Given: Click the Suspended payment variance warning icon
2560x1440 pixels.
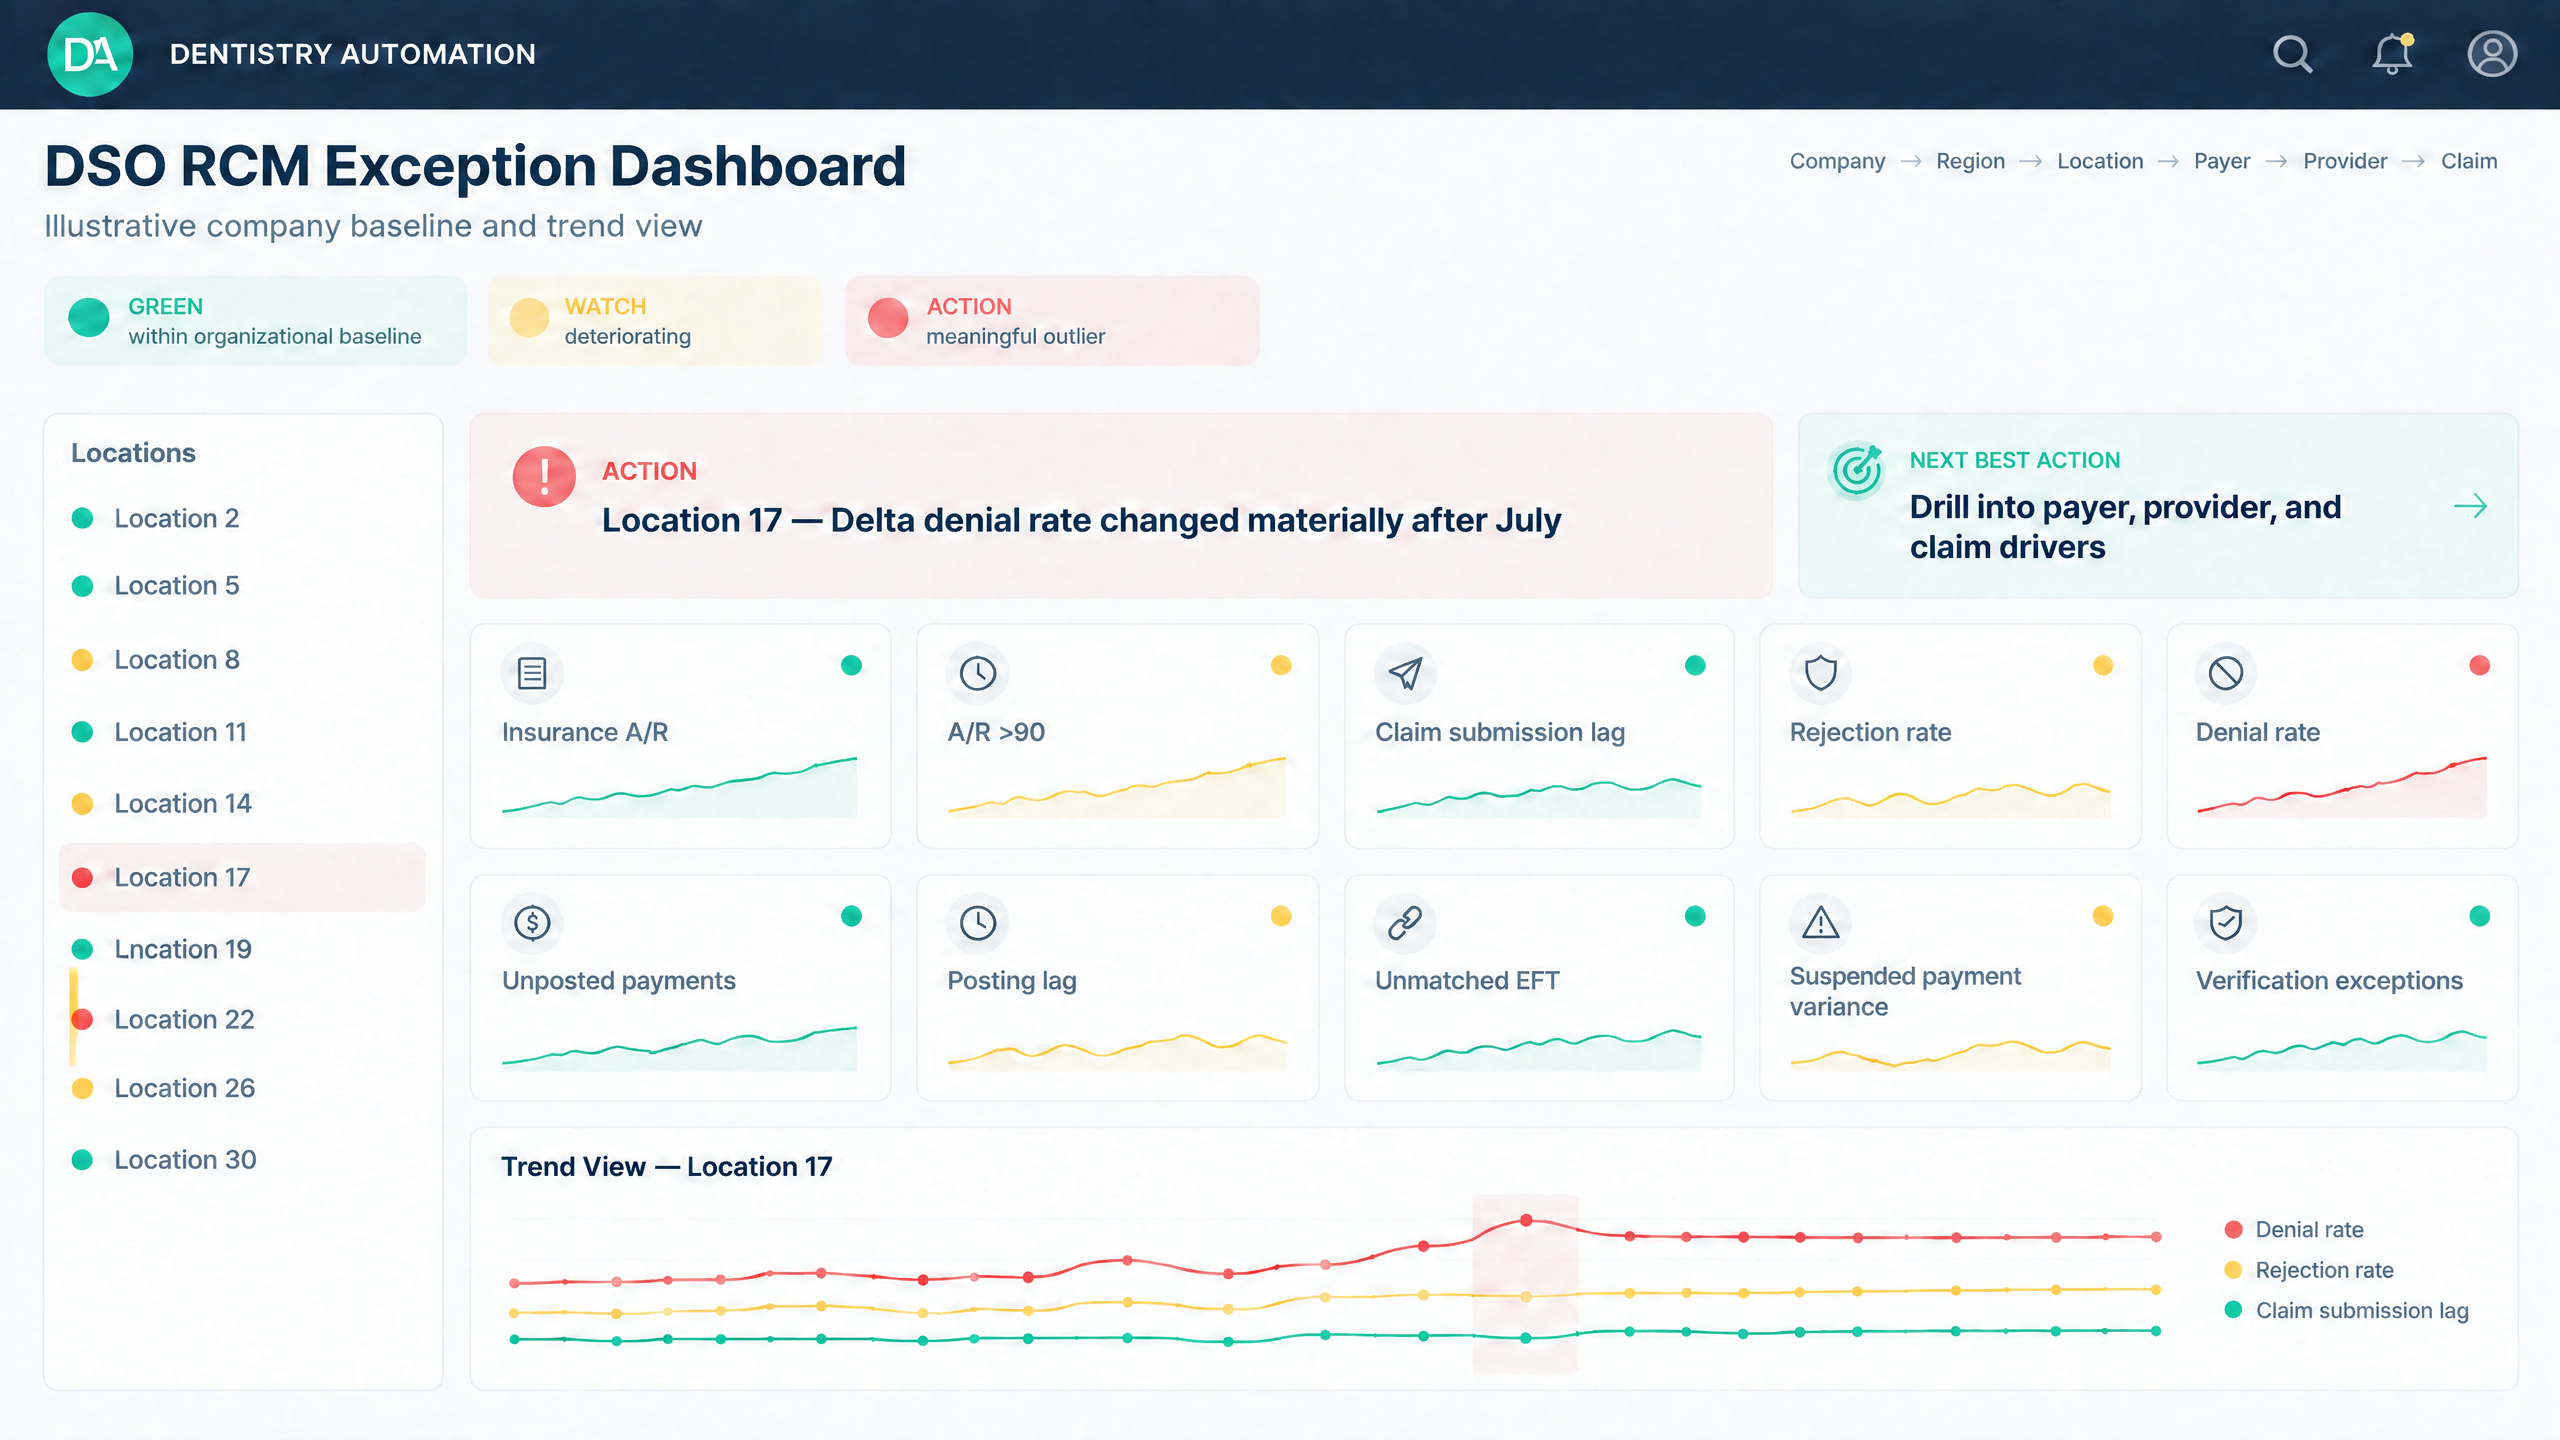Looking at the screenshot, I should click(1820, 922).
